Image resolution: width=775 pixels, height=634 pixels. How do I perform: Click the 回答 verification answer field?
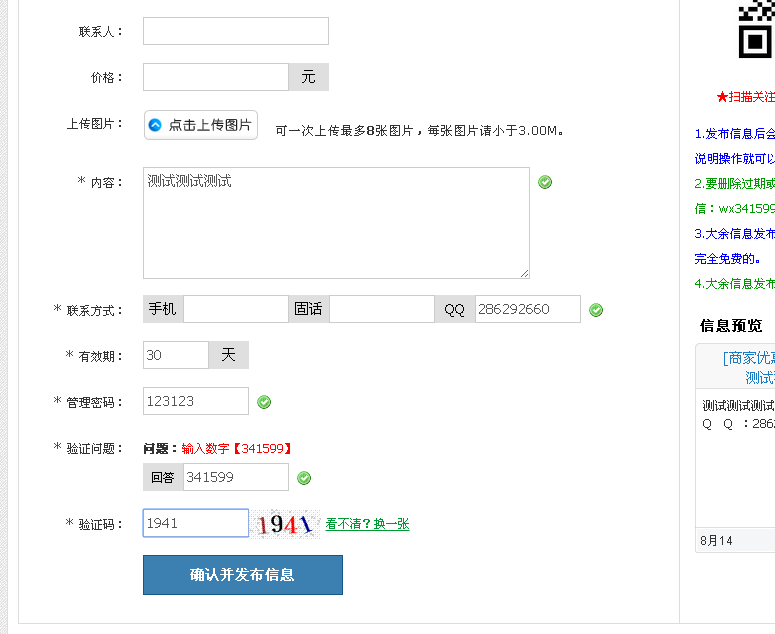coord(235,477)
